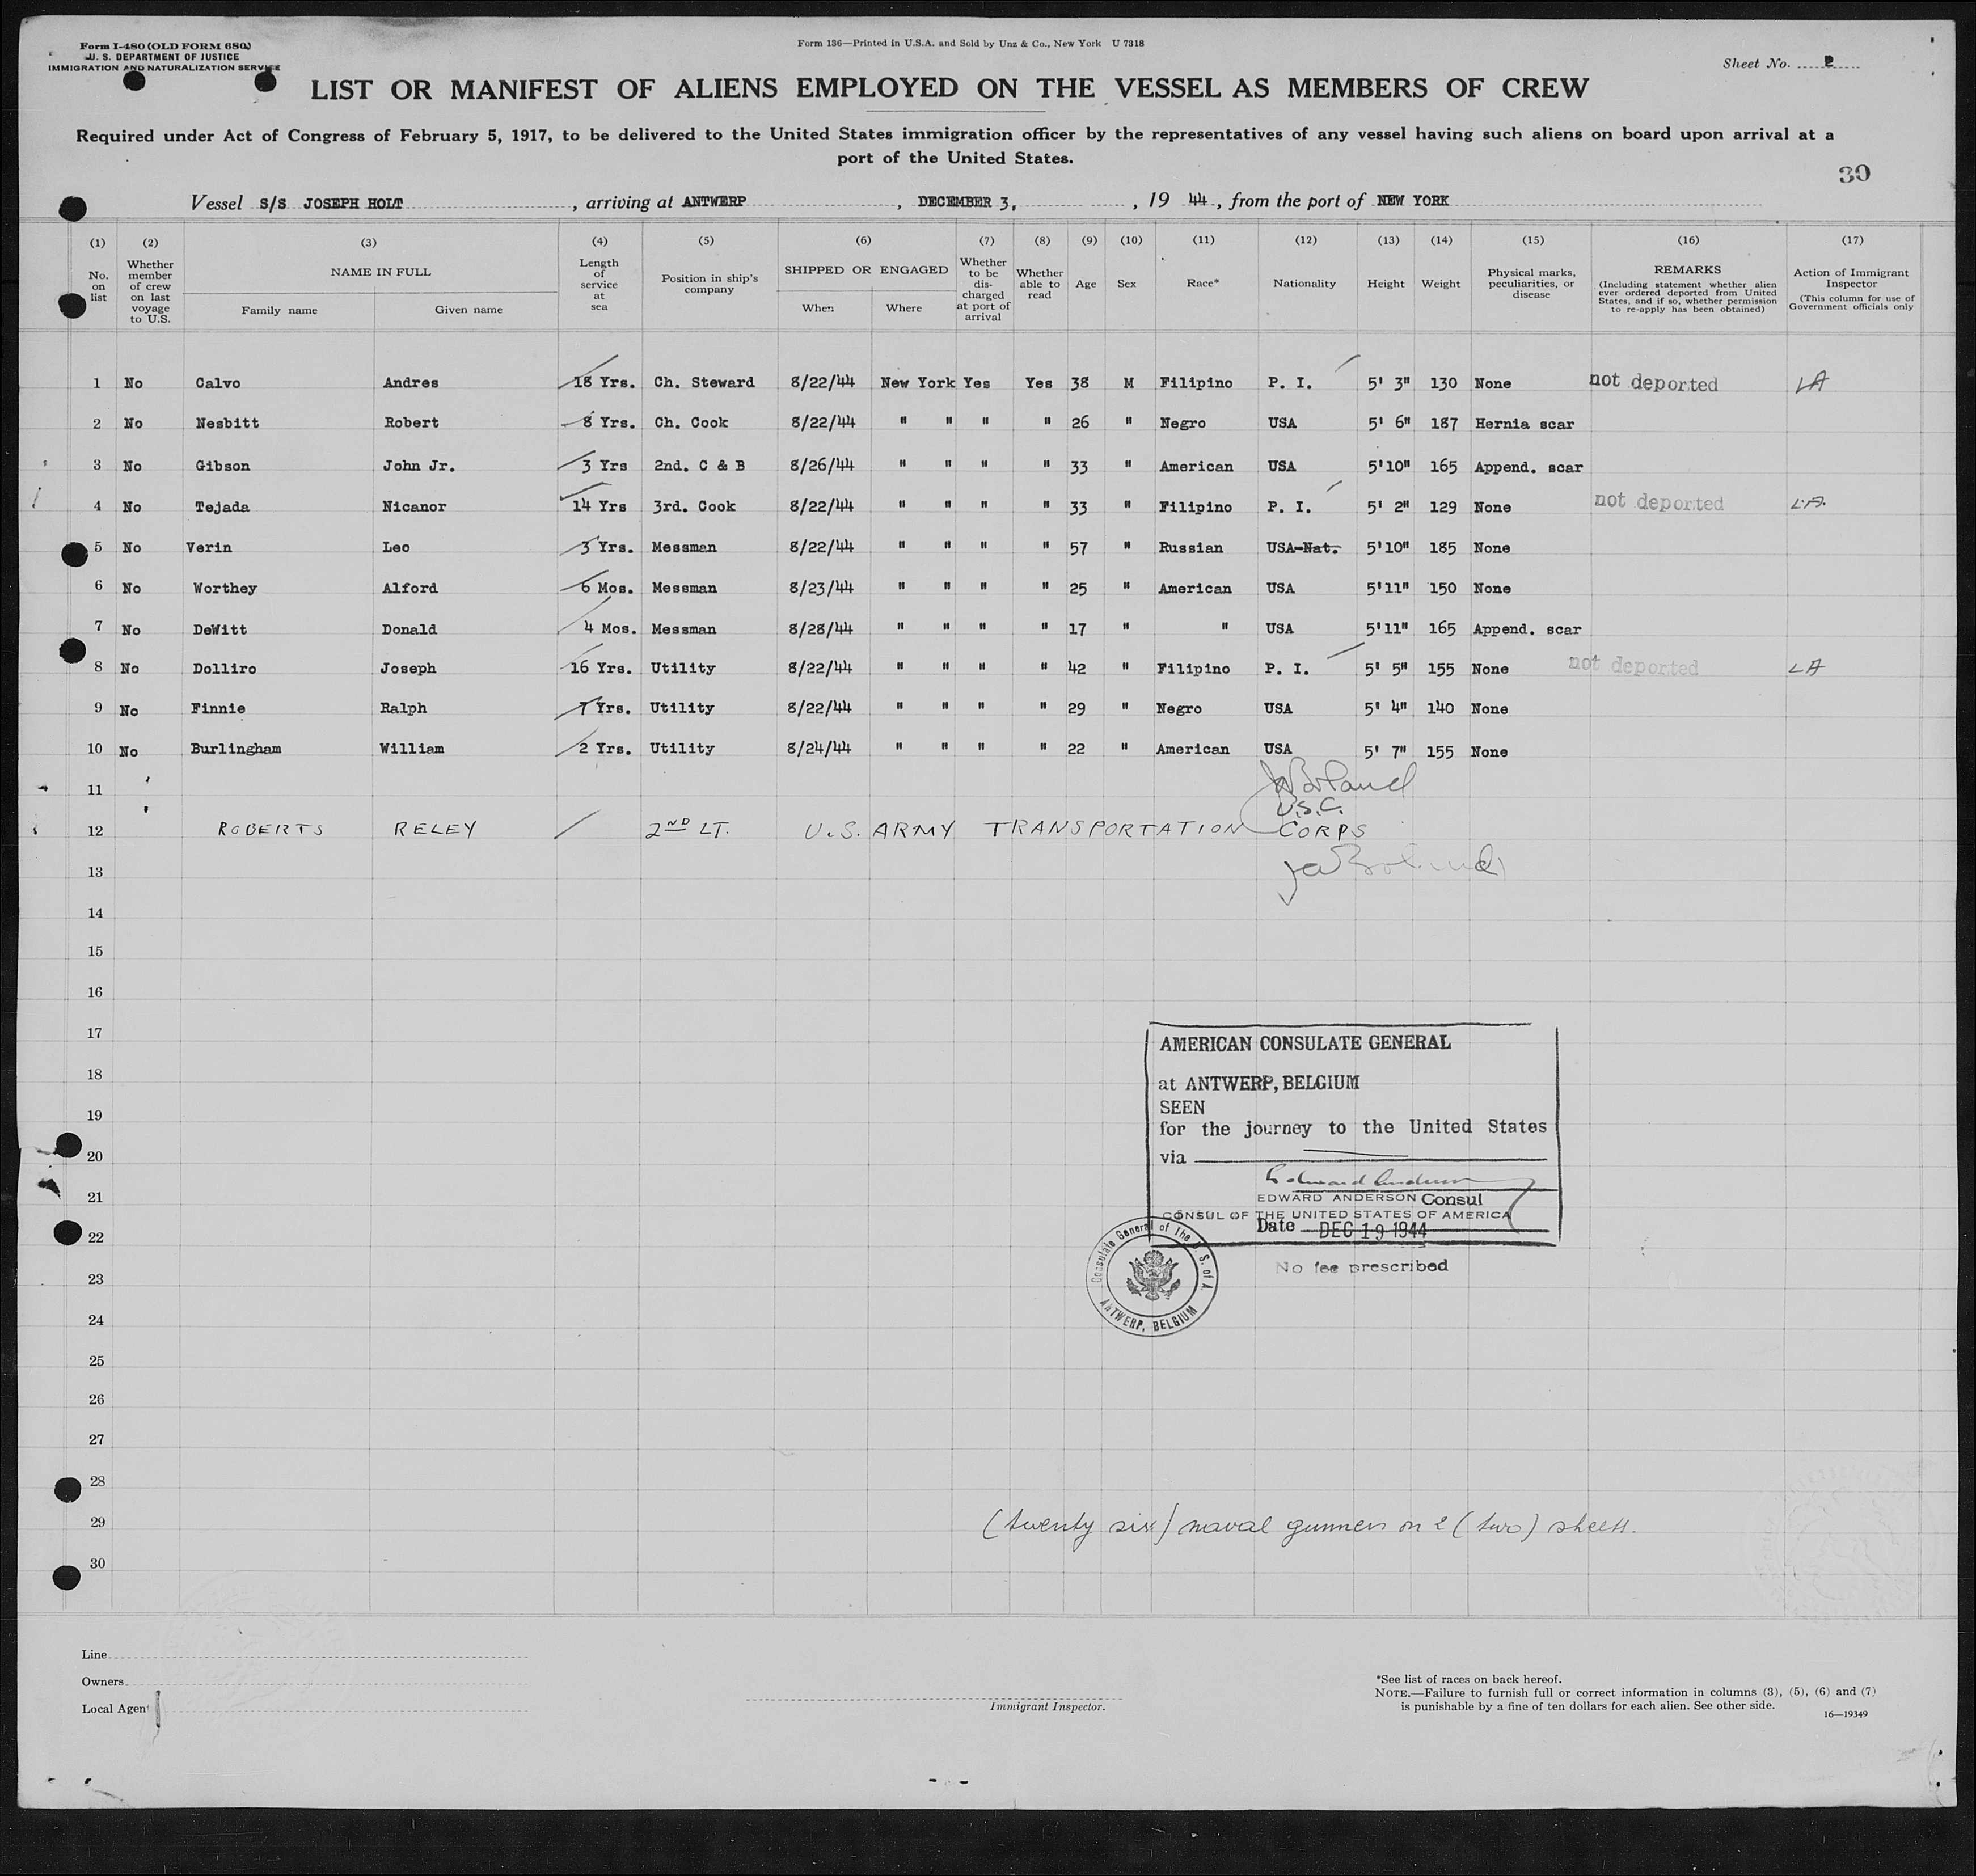Image resolution: width=1976 pixels, height=1876 pixels.
Task: Click the family name "Dolliro"
Action: (x=224, y=668)
